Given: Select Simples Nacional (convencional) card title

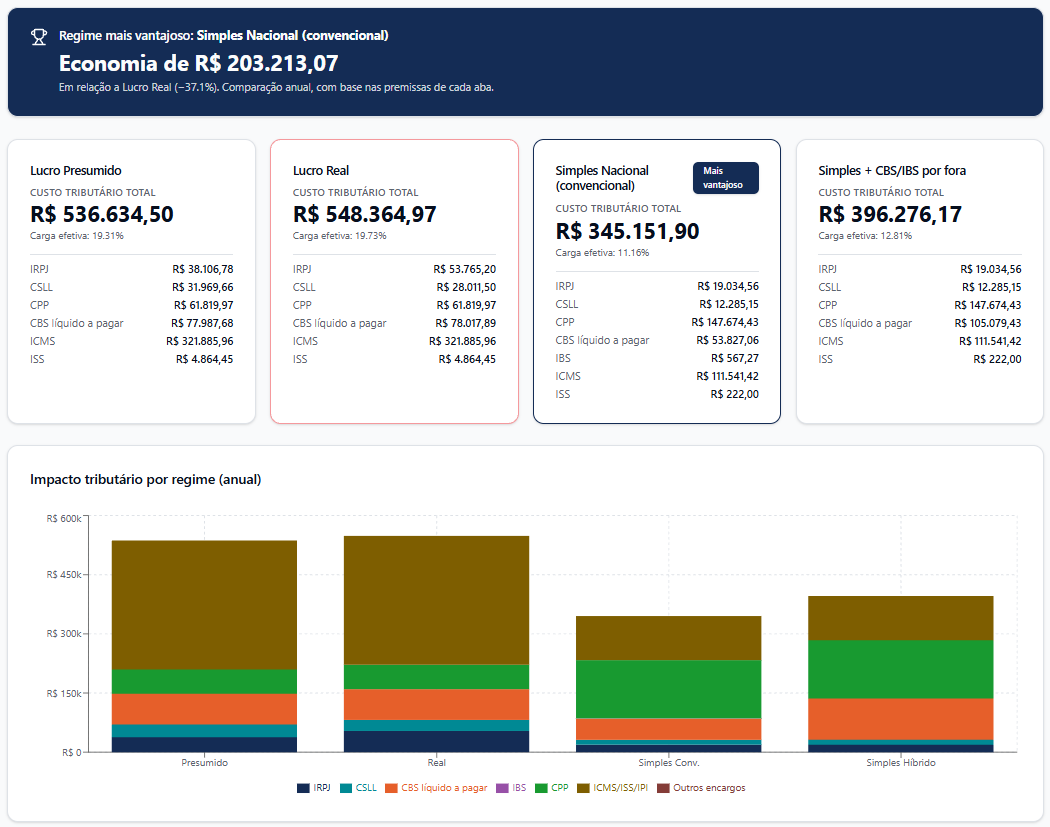Looking at the screenshot, I should click(602, 178).
